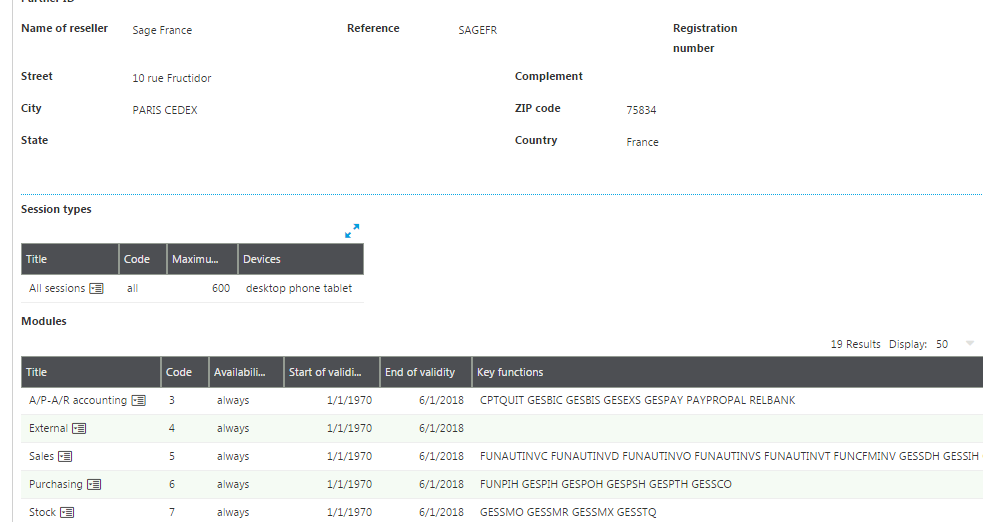
Task: Click the PARIS CEDEX city value
Action: (x=165, y=110)
